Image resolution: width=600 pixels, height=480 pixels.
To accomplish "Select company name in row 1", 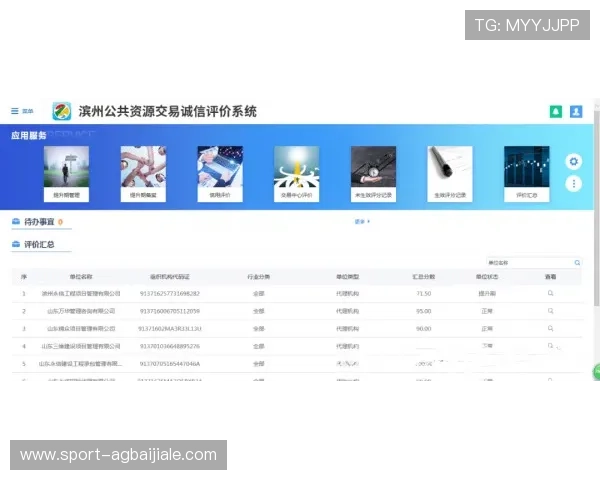I will pos(81,294).
